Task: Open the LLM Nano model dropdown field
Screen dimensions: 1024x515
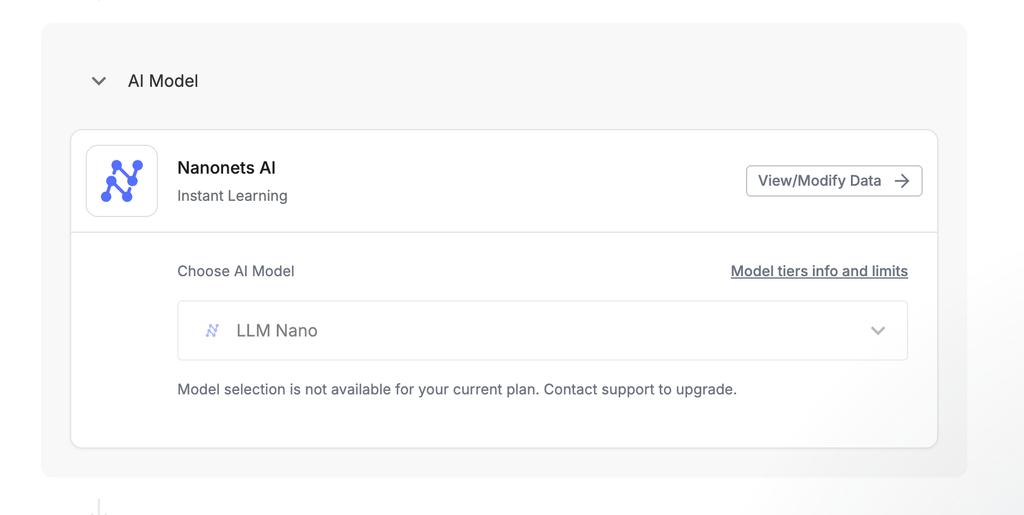Action: click(542, 331)
